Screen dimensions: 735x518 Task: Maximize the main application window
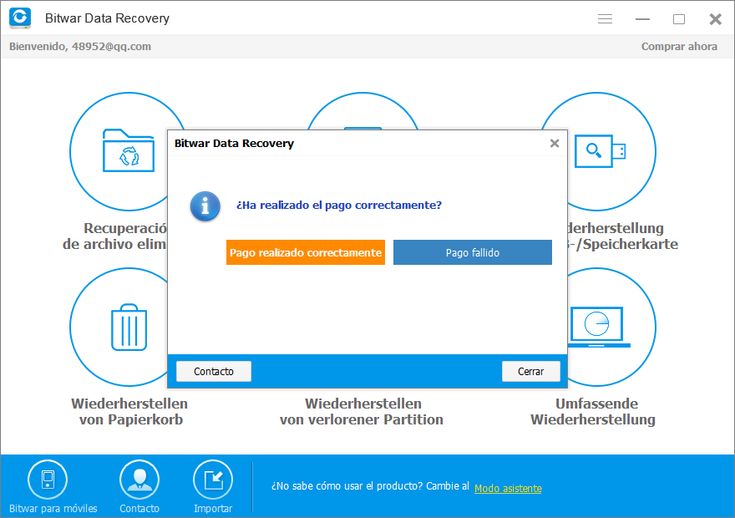pos(679,19)
